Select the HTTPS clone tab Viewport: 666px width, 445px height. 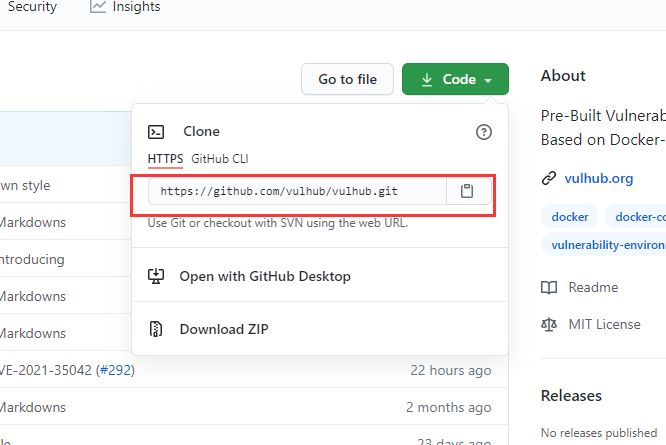165,159
